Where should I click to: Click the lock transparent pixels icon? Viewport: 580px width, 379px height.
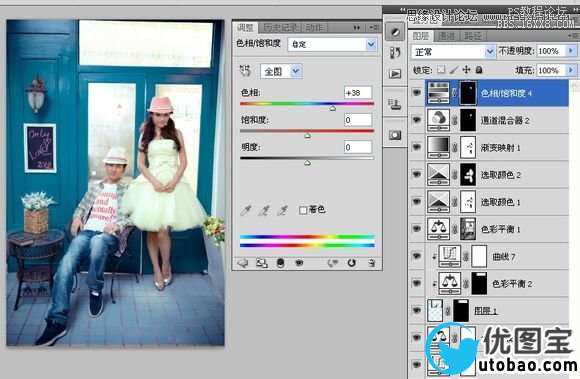pos(441,70)
